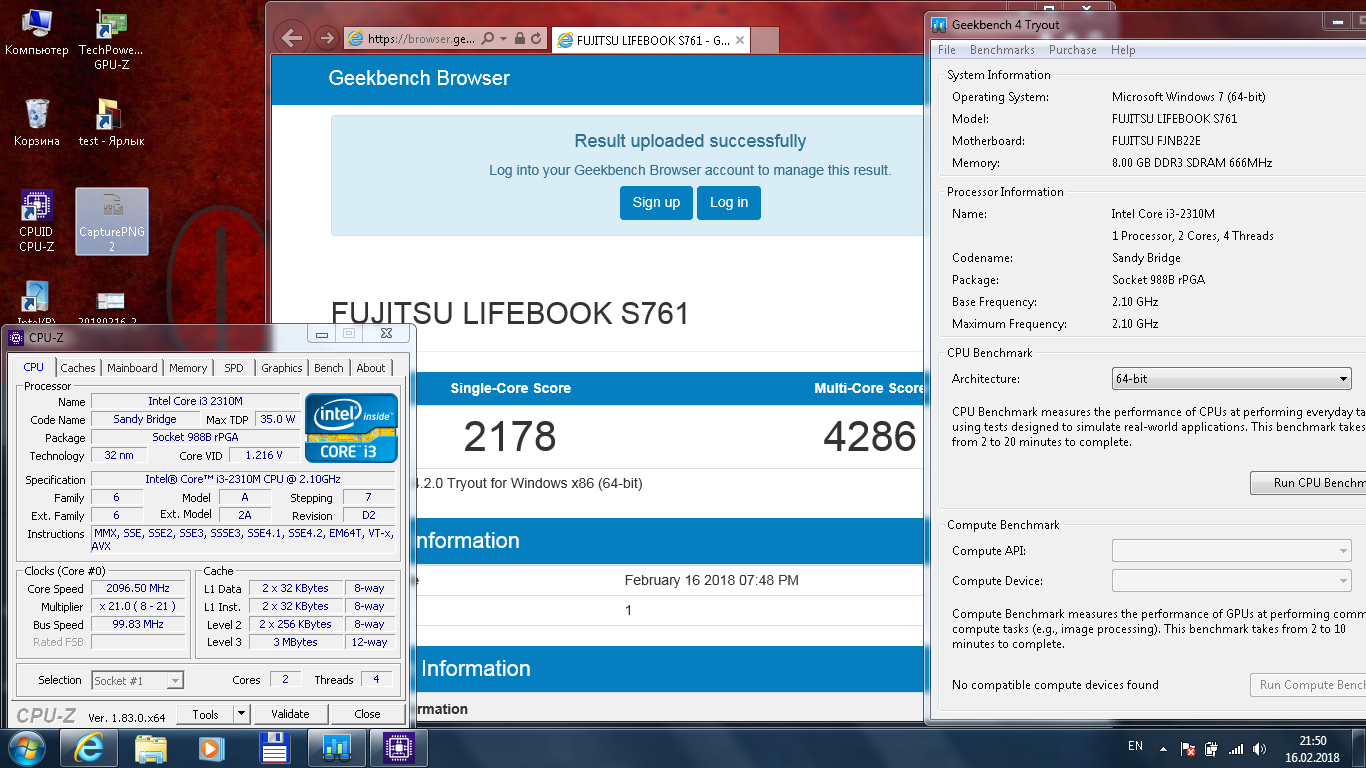Screen dimensions: 1366x768
Task: Open the Socket #1 selection dropdown
Action: coord(137,680)
